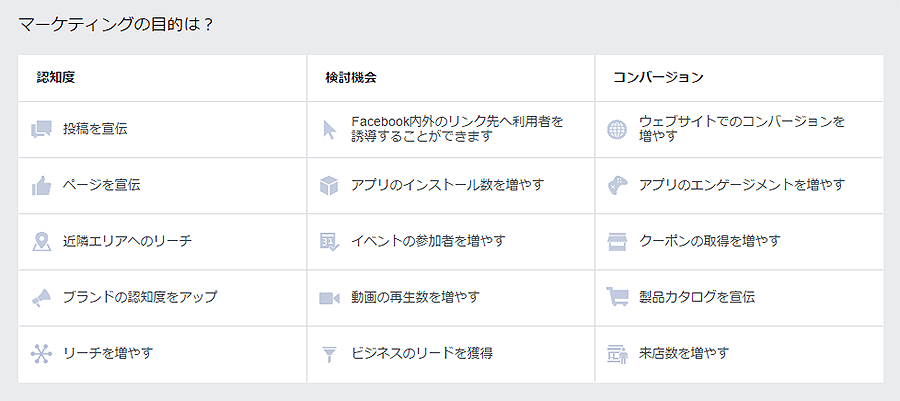Click the speech bubble icon beside 投稿を宣伝
This screenshot has height=401, width=900.
pyautogui.click(x=41, y=130)
